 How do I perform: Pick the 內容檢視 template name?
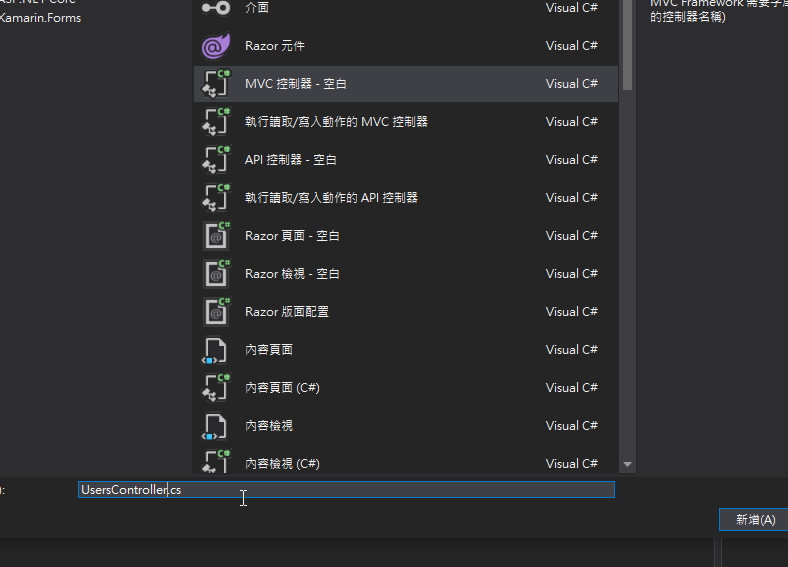pyautogui.click(x=269, y=426)
